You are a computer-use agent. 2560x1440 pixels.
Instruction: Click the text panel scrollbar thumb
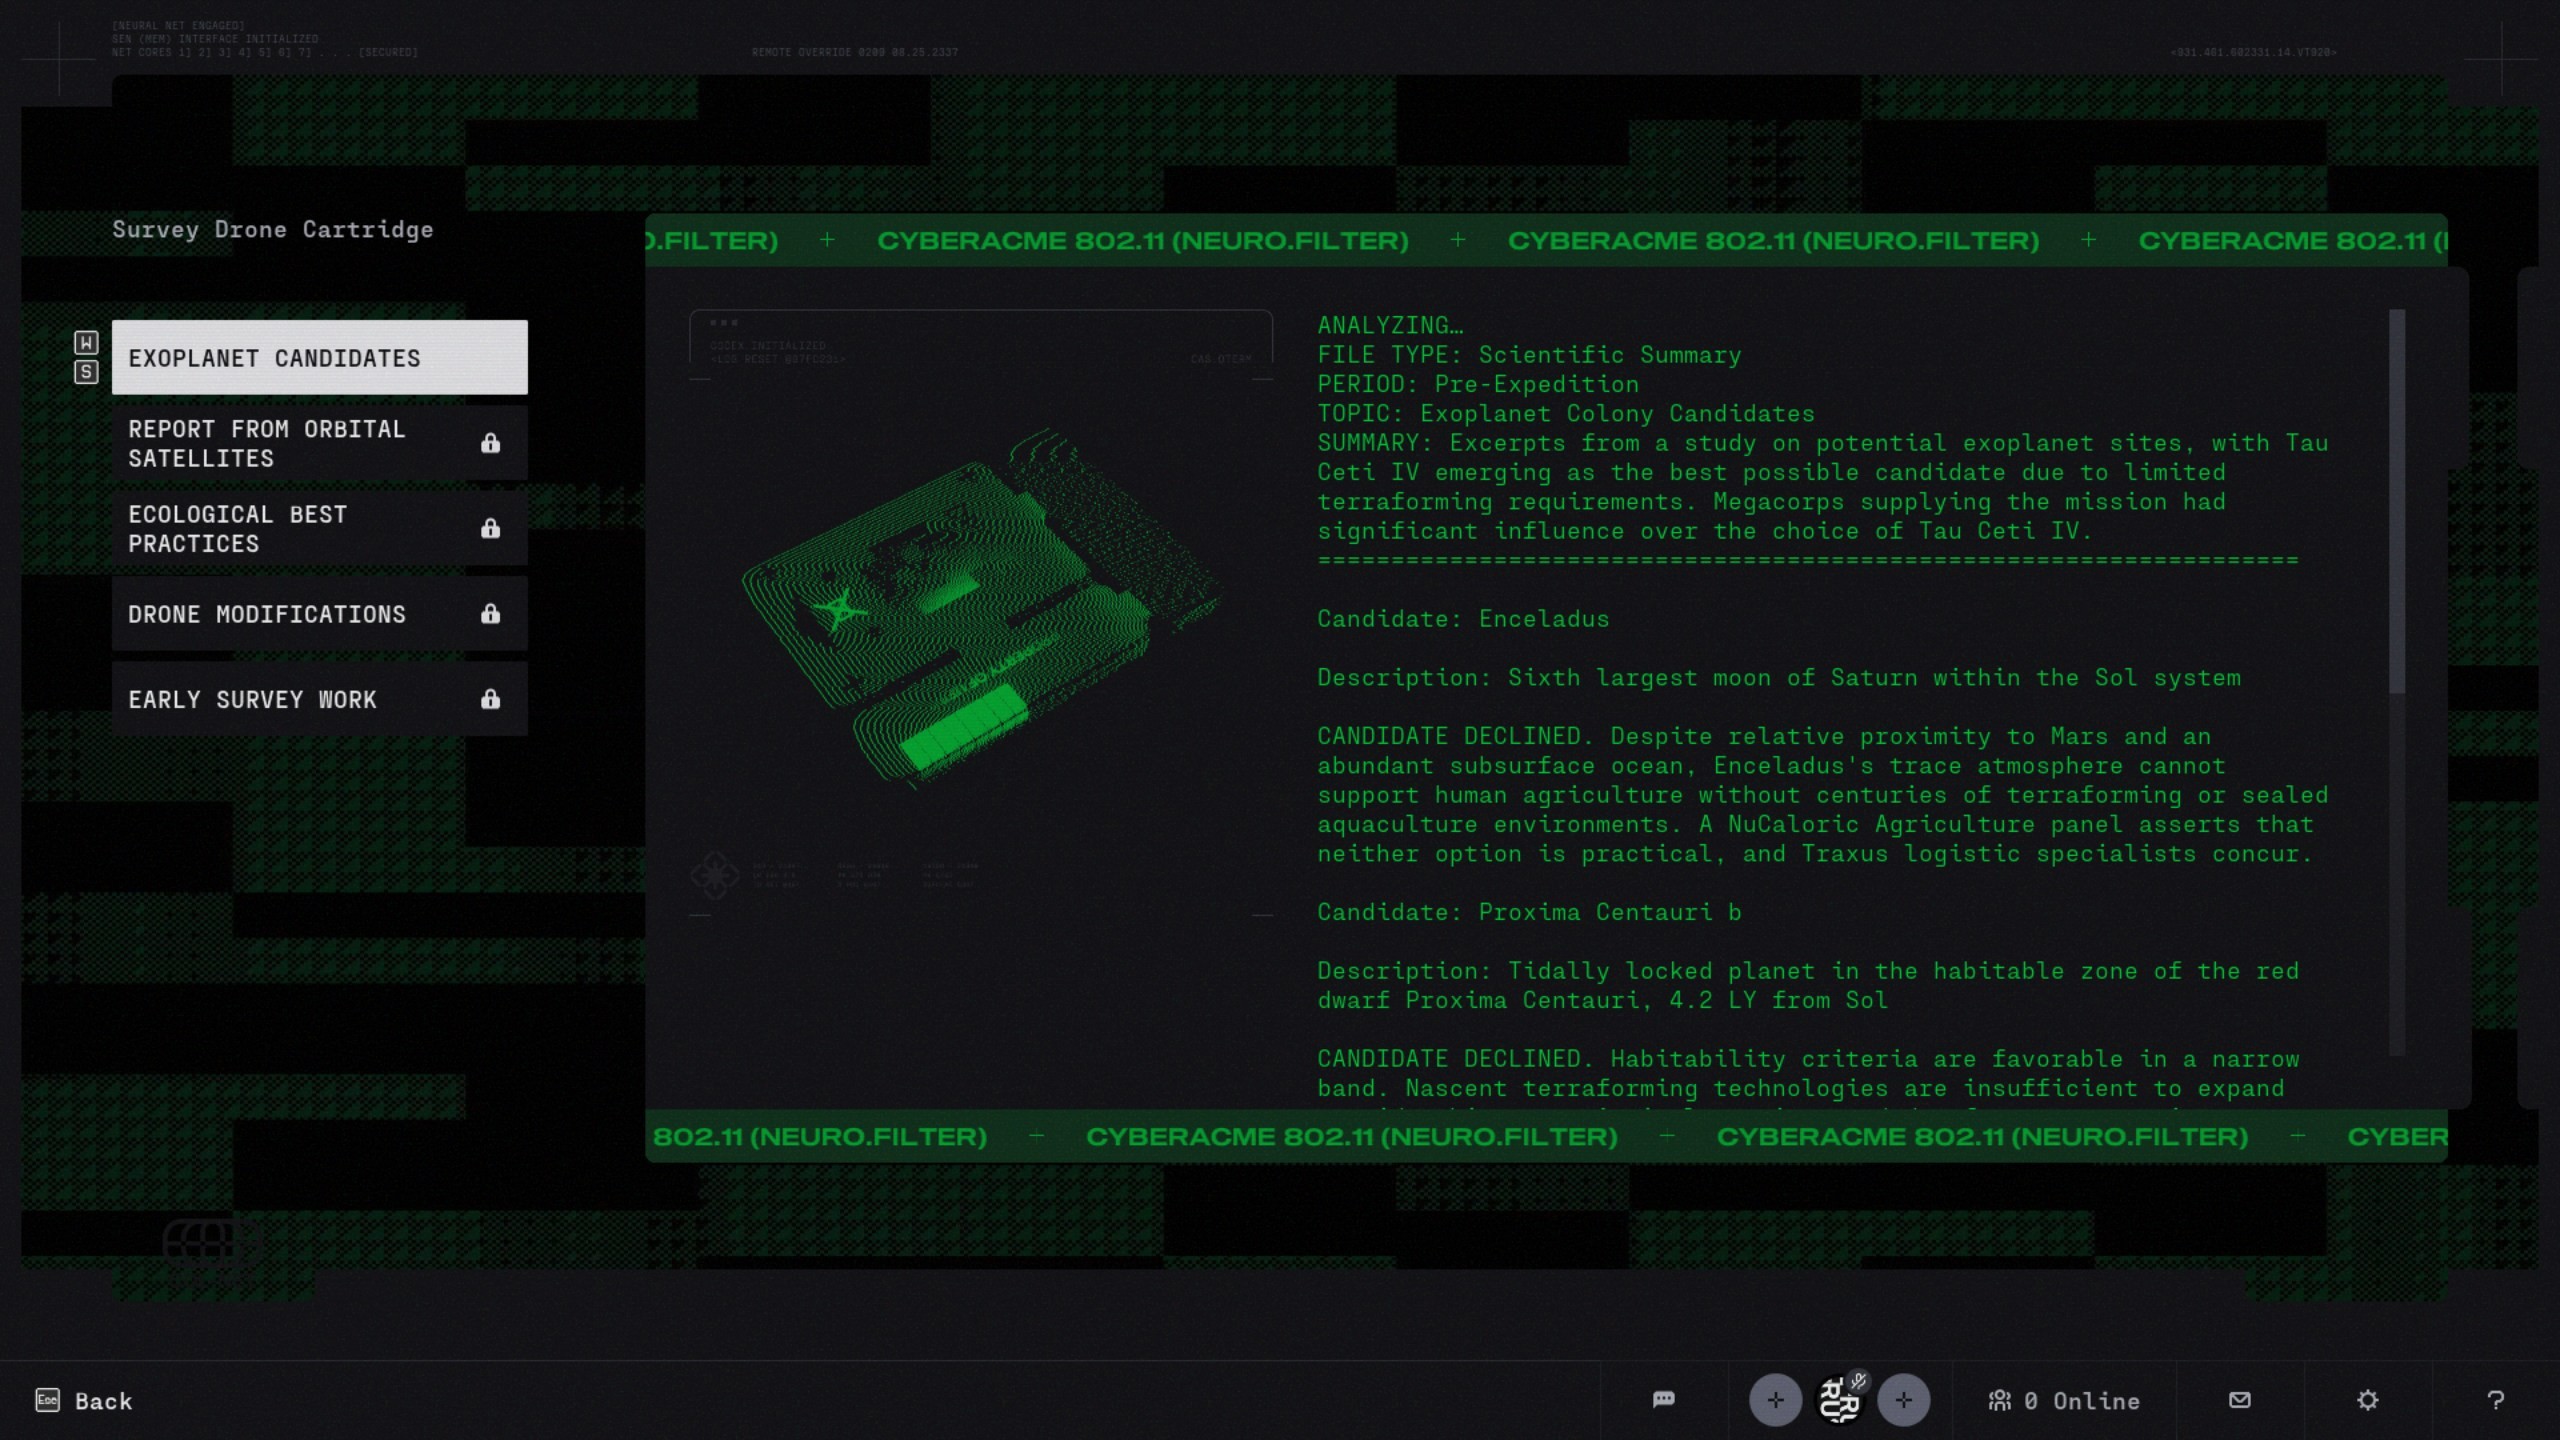(x=2397, y=500)
